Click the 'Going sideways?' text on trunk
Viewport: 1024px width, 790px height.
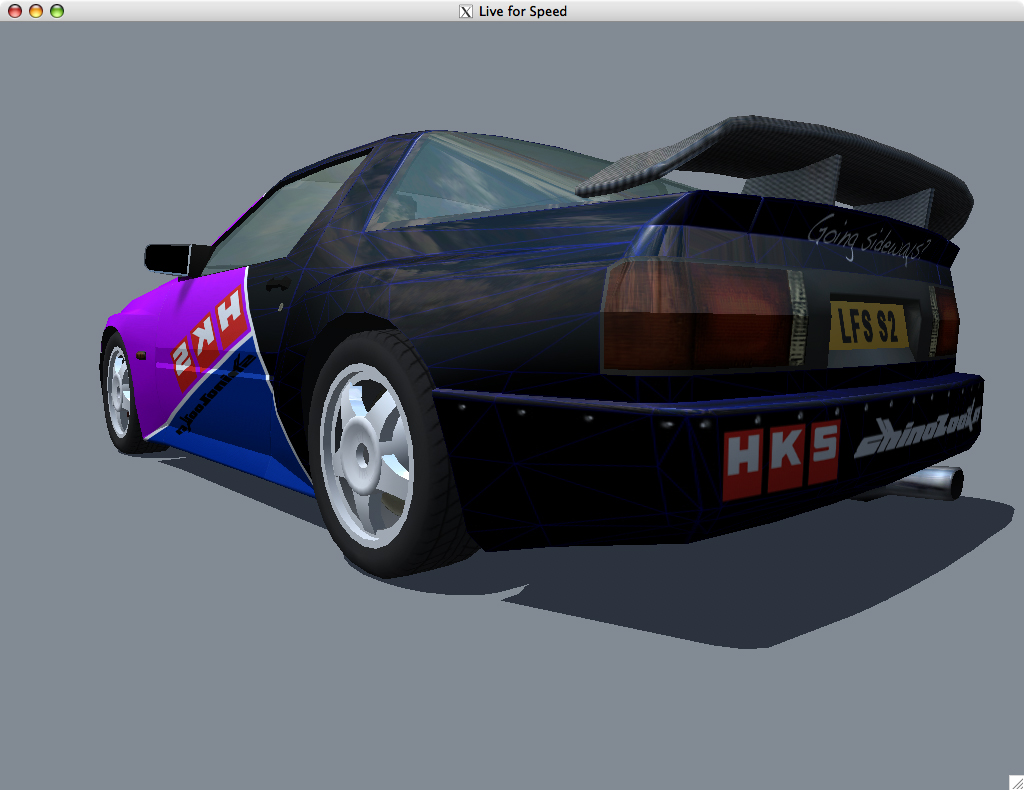[x=867, y=238]
